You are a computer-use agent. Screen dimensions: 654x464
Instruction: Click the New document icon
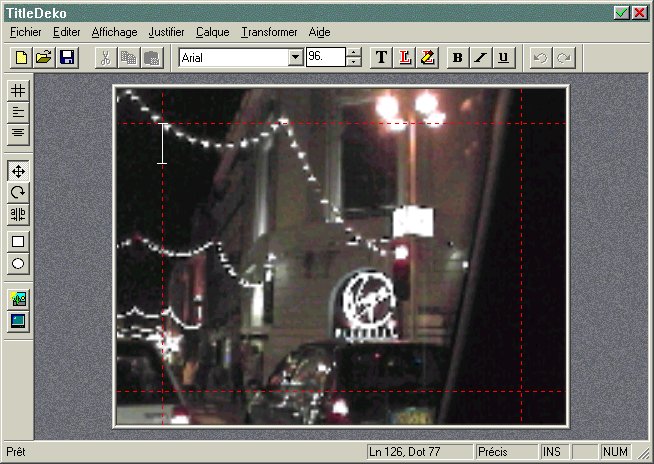coord(21,57)
